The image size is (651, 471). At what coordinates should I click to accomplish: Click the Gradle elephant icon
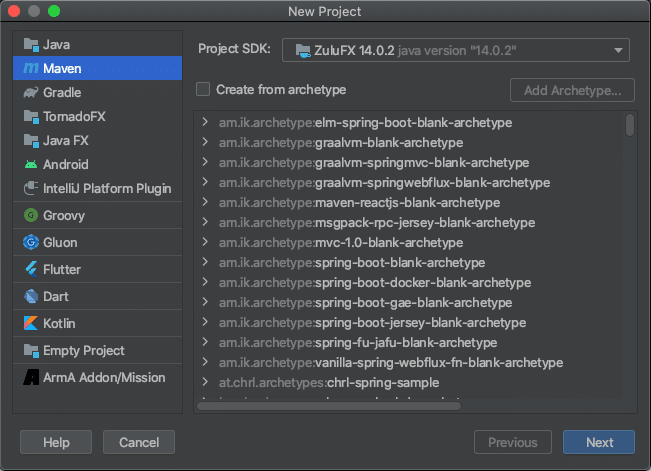[x=31, y=92]
